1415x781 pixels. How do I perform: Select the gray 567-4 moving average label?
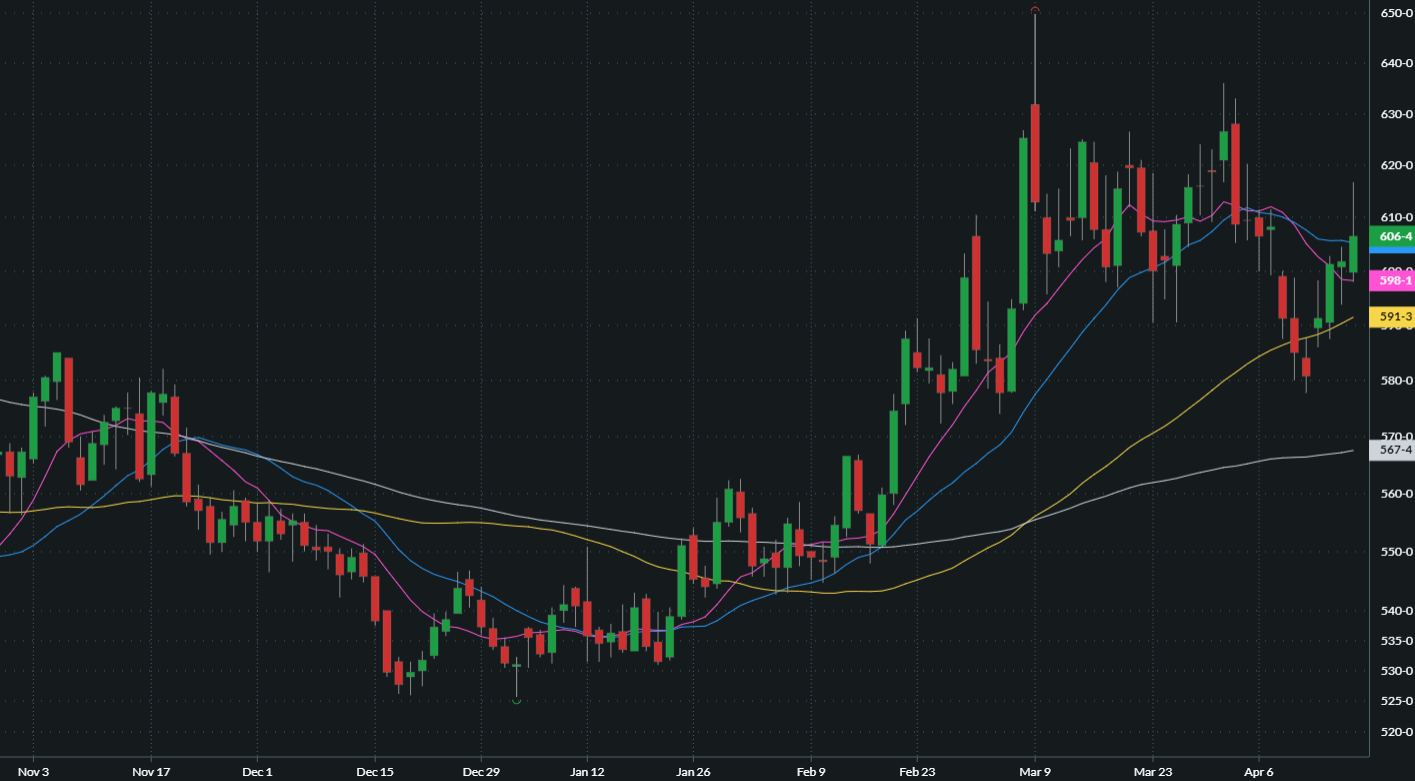[x=1395, y=450]
